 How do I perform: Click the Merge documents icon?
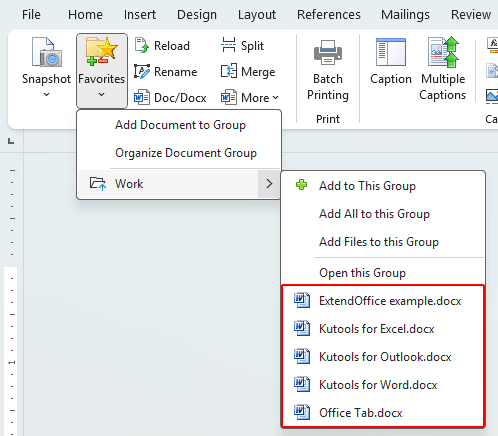(x=229, y=71)
